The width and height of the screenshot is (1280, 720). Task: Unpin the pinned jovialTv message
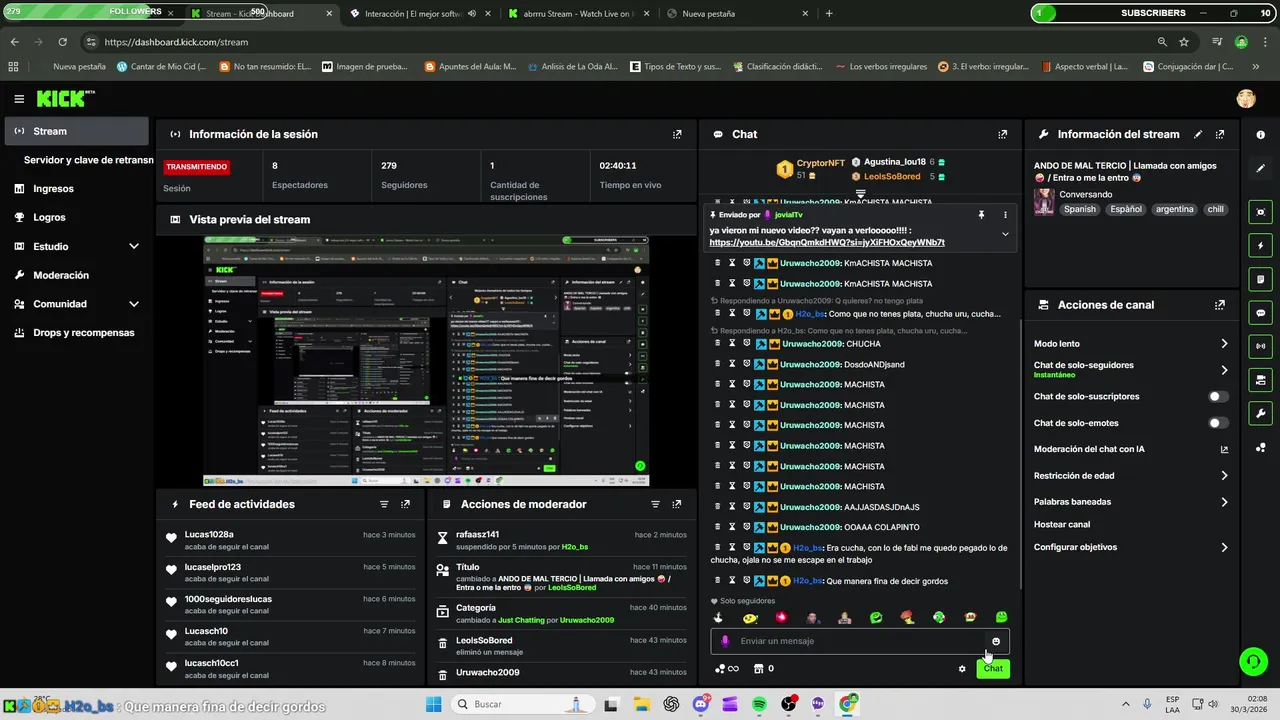tap(981, 215)
